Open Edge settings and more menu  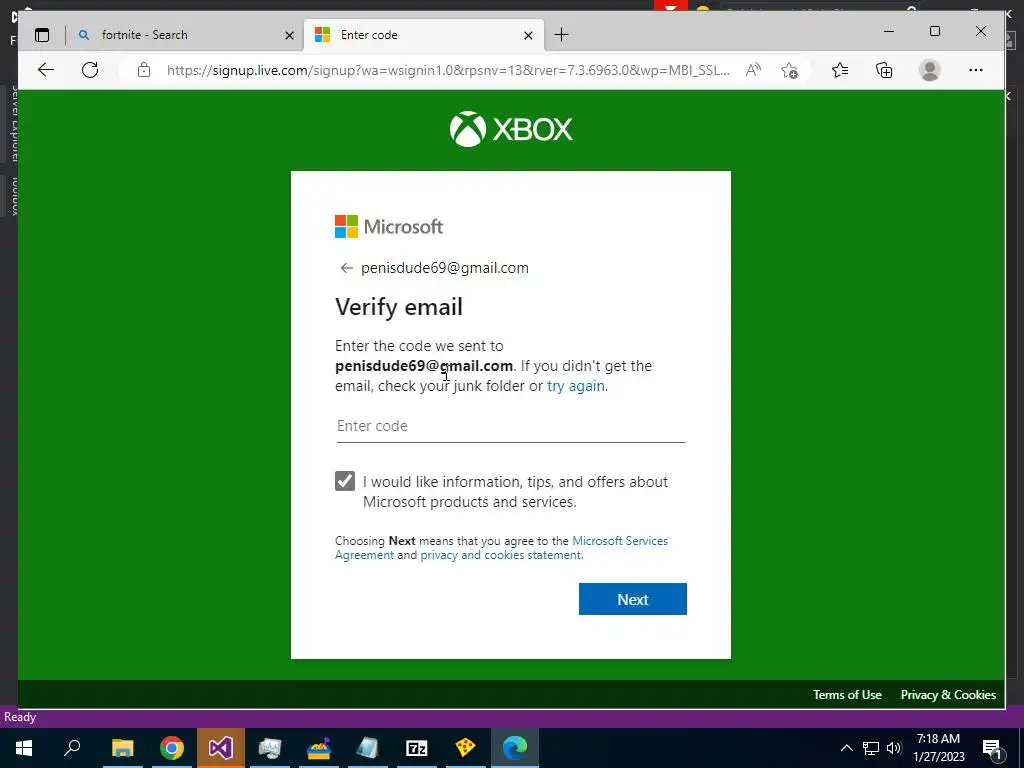point(976,70)
